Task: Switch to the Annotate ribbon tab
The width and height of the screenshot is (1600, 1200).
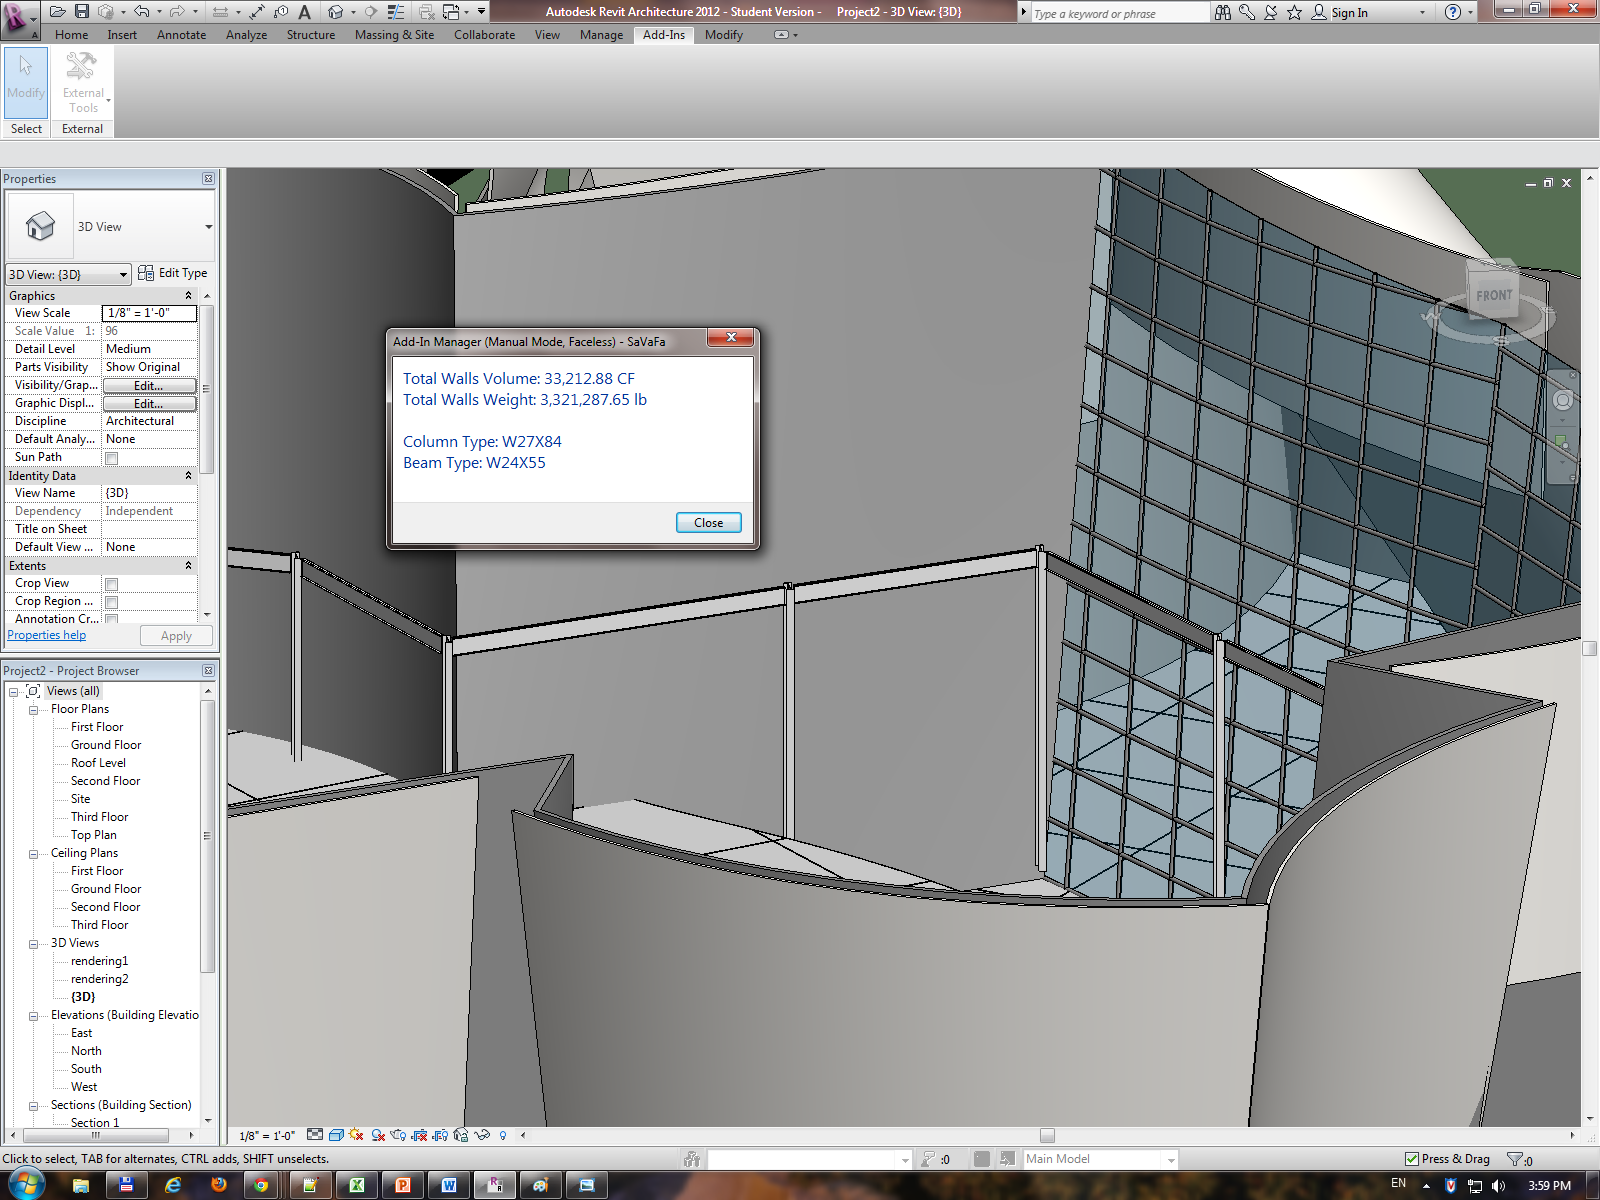Action: click(x=181, y=35)
